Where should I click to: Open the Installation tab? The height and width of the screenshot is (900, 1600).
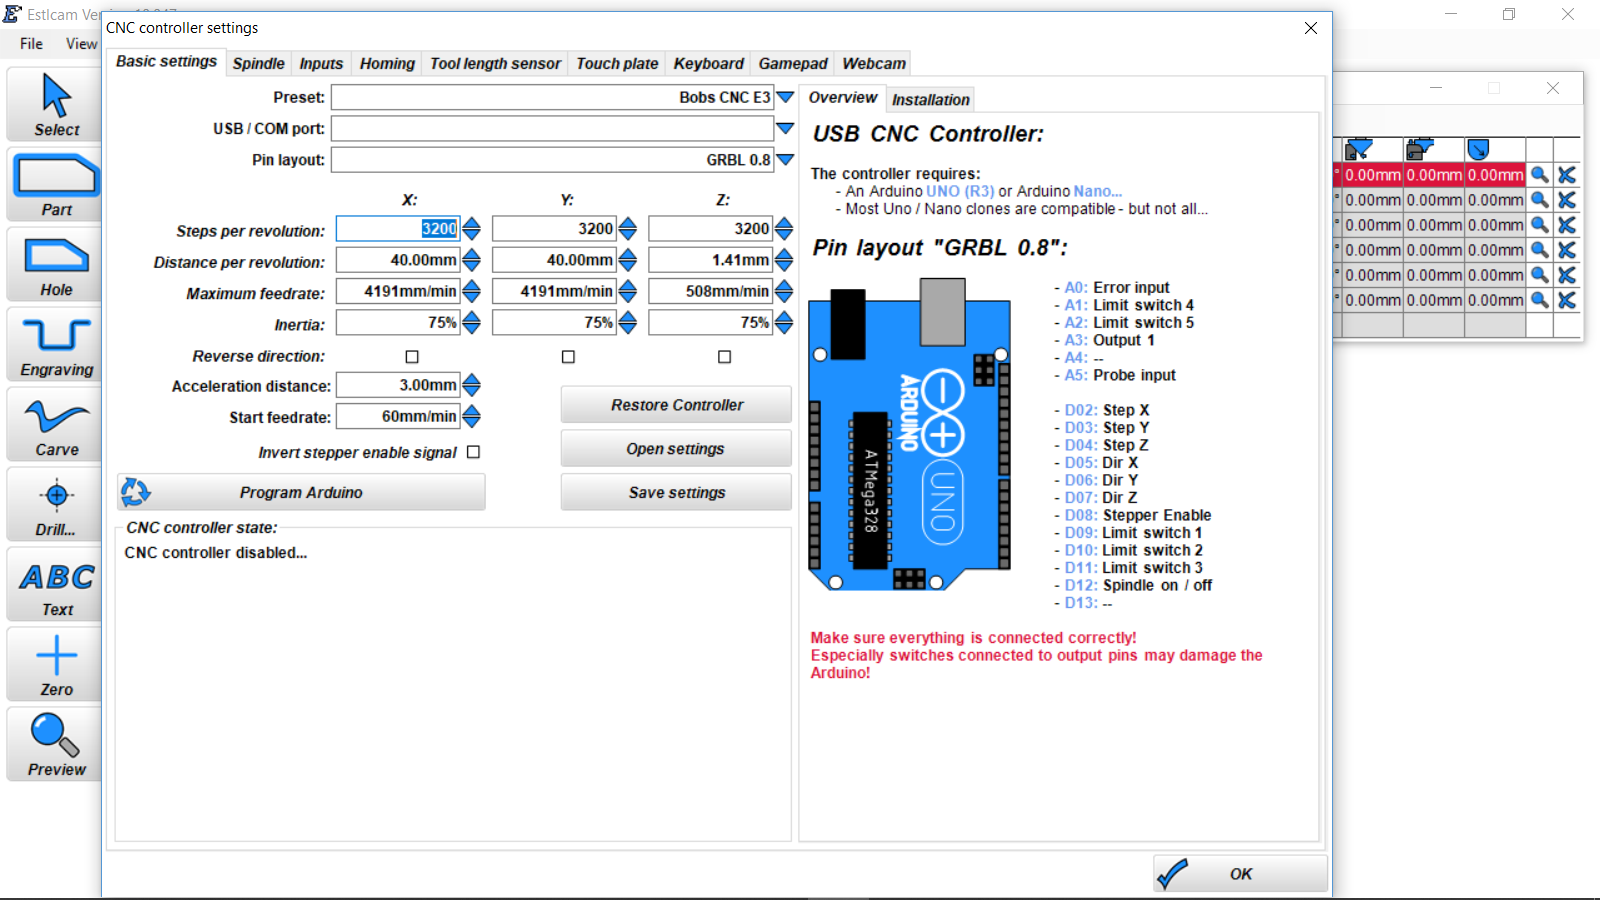coord(930,100)
